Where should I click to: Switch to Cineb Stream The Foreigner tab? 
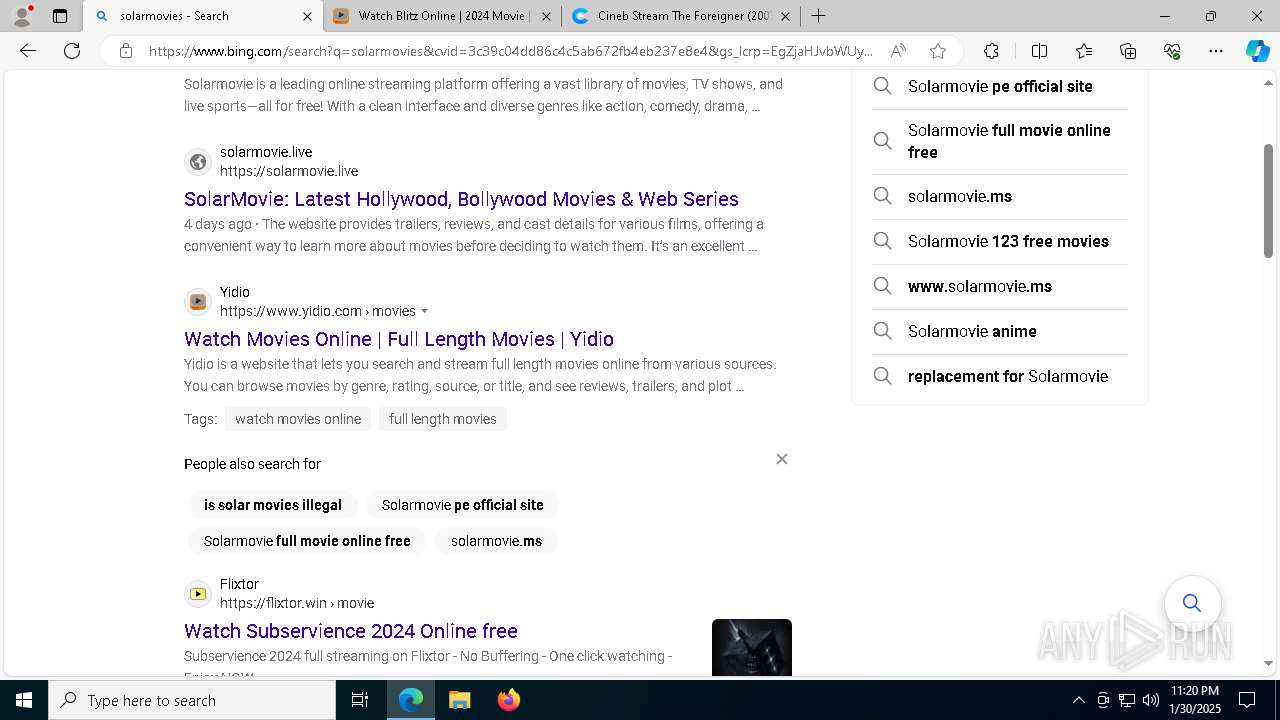point(680,16)
